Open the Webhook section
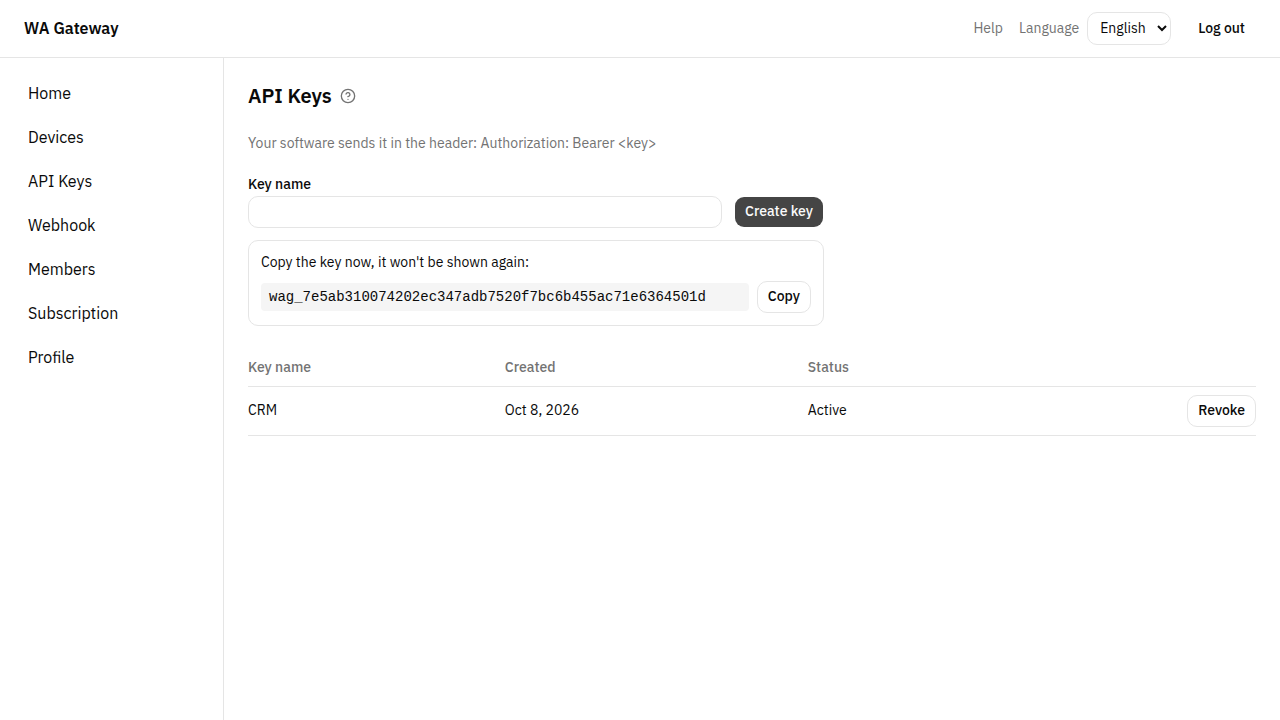 click(62, 225)
